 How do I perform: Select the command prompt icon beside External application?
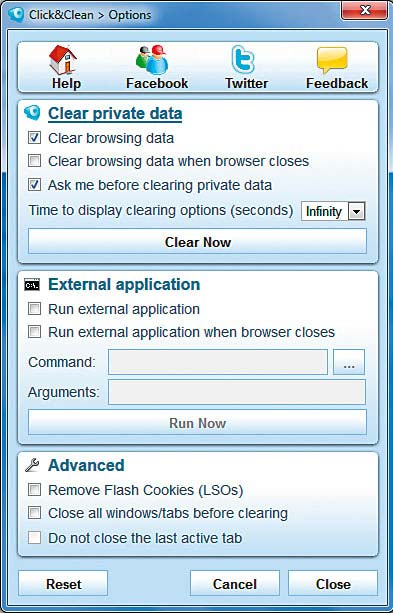coord(32,285)
